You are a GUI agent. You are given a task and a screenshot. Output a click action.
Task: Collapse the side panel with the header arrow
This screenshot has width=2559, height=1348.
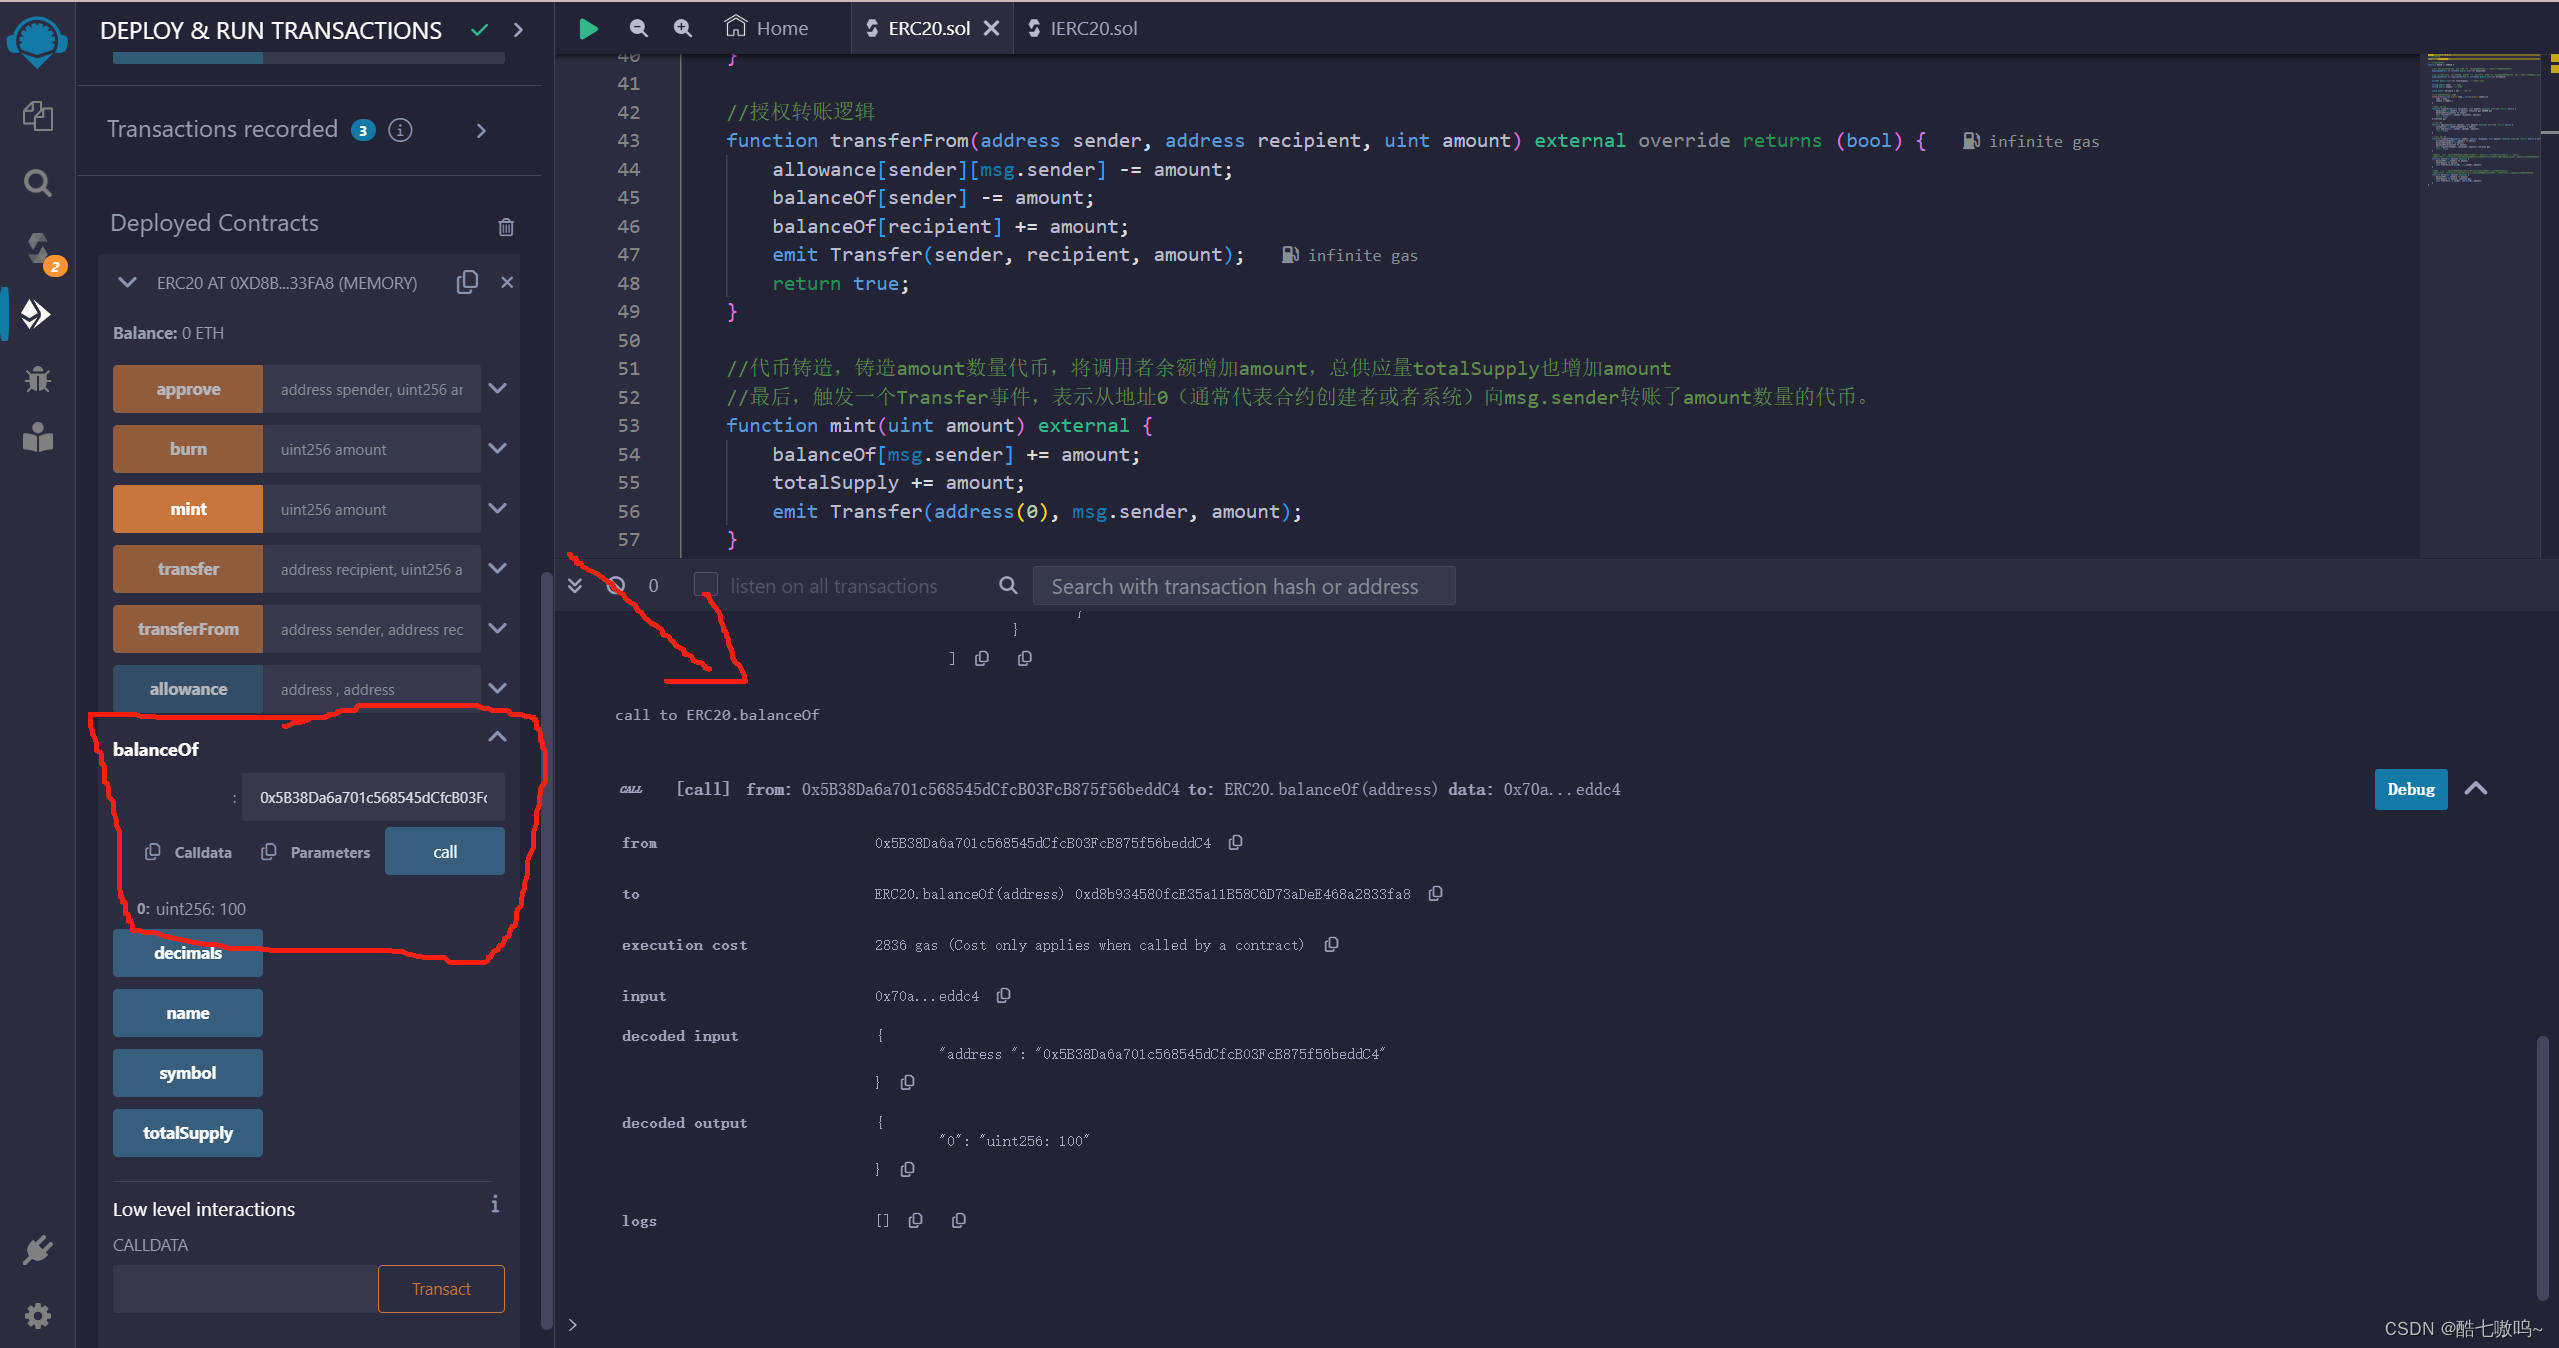coord(518,30)
